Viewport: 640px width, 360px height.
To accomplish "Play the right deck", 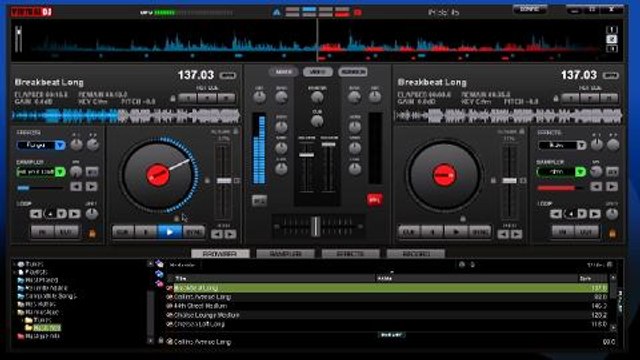I will coord(456,232).
